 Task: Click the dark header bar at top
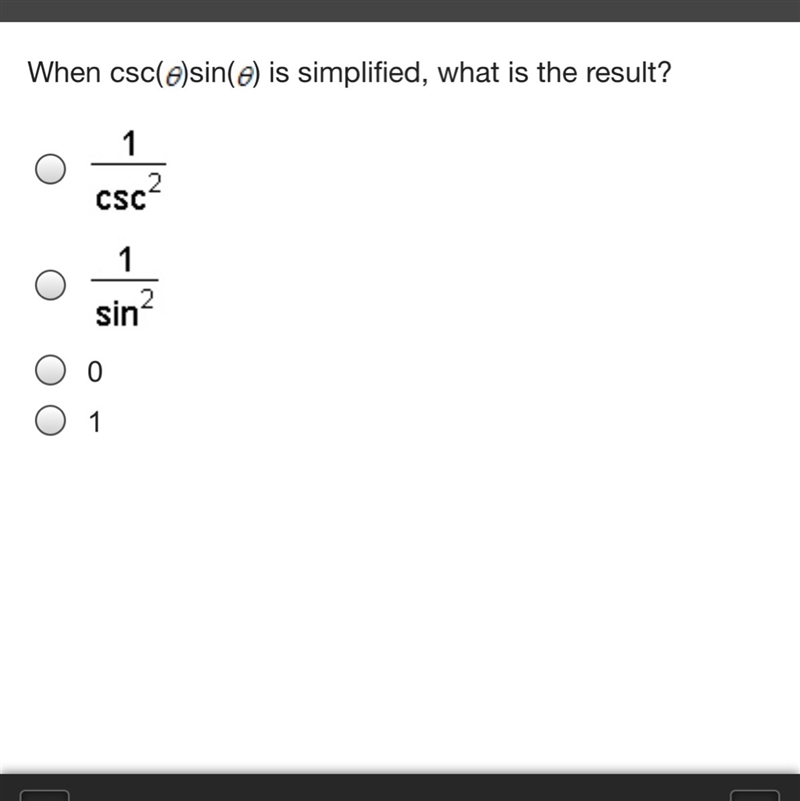pos(400,11)
